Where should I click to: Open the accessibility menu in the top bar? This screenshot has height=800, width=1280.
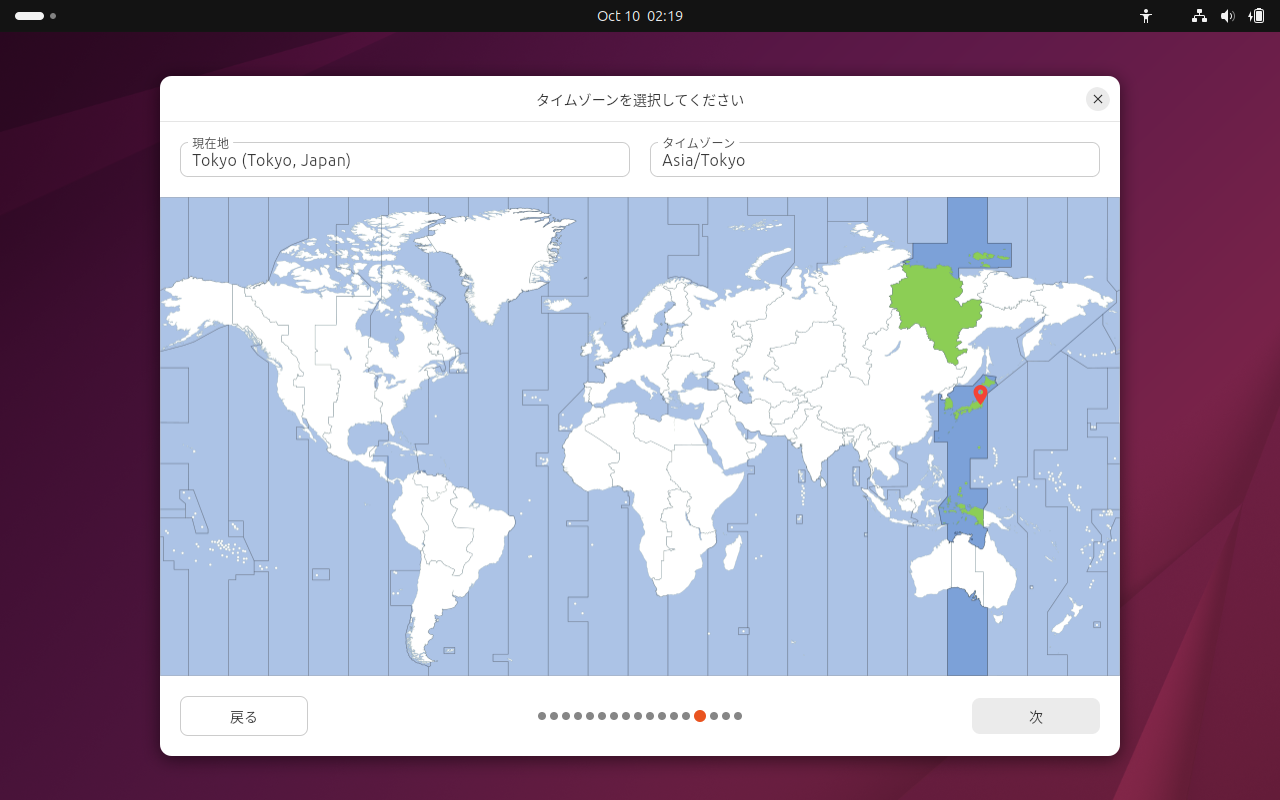click(1145, 16)
